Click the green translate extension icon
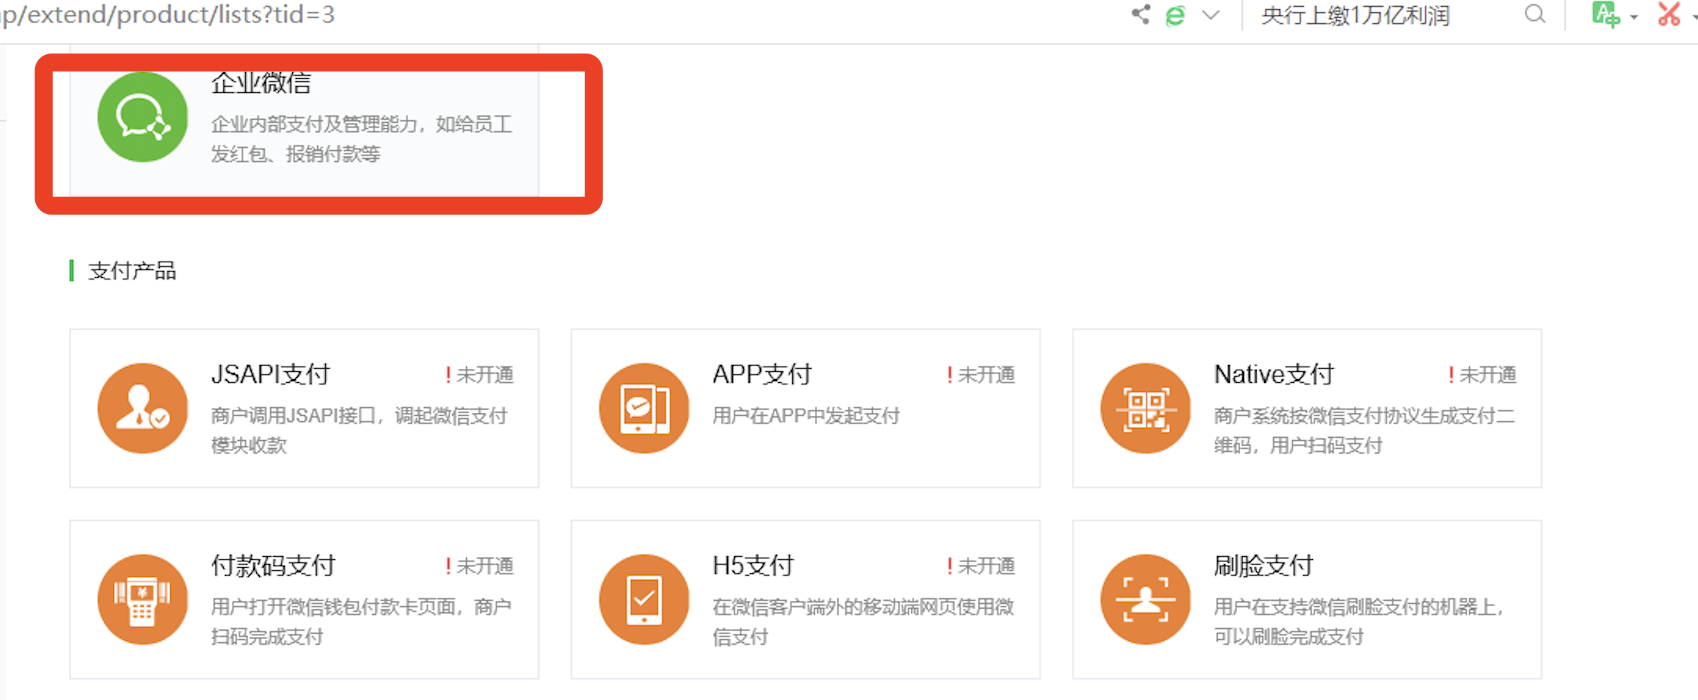Viewport: 1698px width, 700px height. tap(1605, 14)
